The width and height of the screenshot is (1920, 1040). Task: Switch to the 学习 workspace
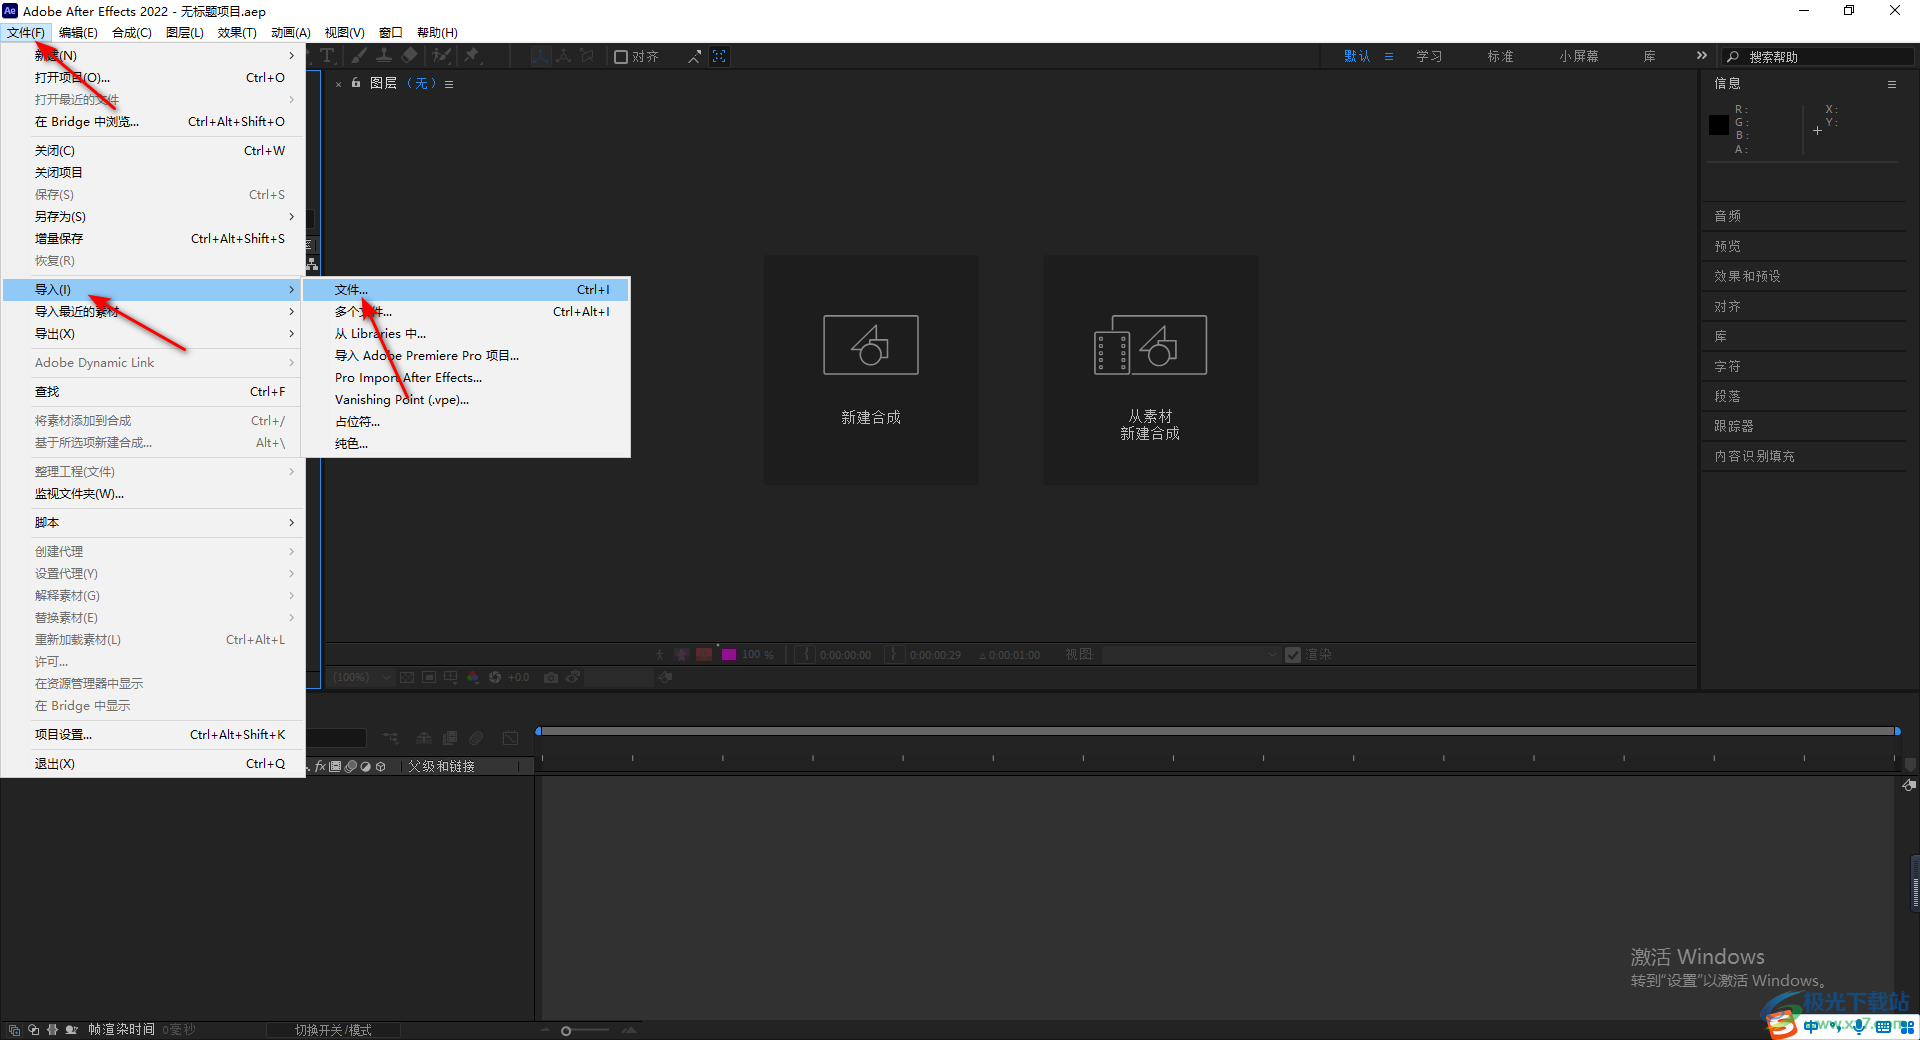click(1429, 57)
